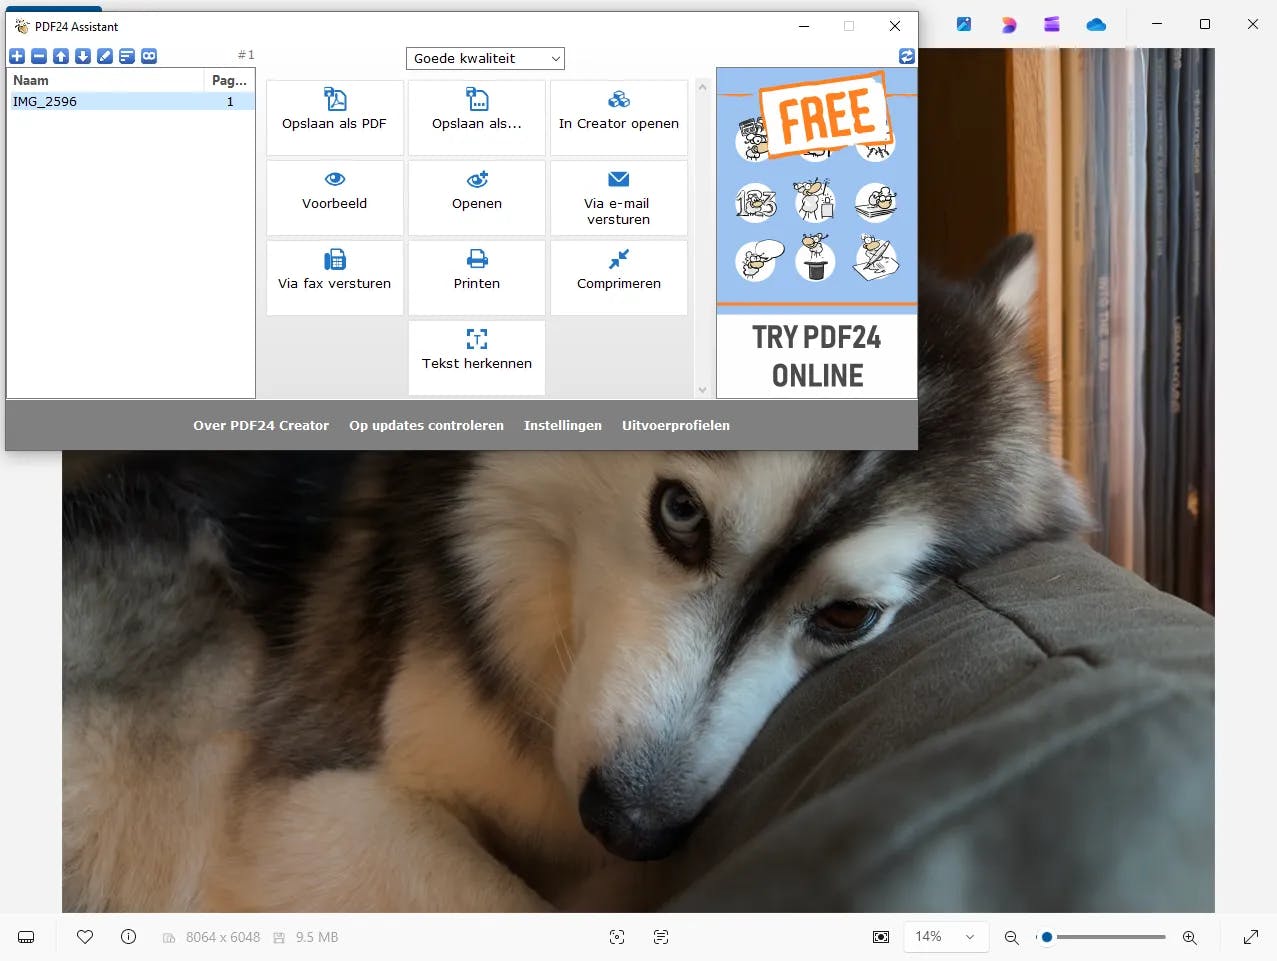Open the document via 'In Creator openen'
Viewport: 1277px width, 961px height.
619,118
